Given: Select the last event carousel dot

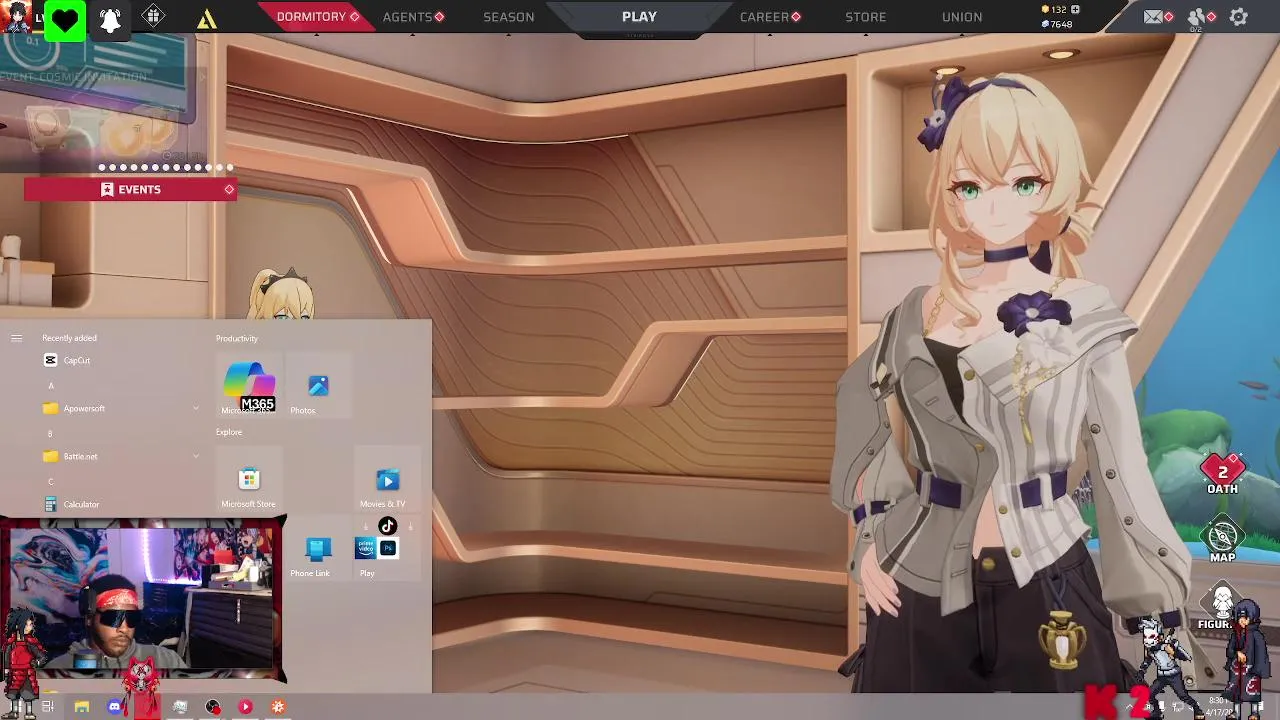Looking at the screenshot, I should [x=230, y=167].
